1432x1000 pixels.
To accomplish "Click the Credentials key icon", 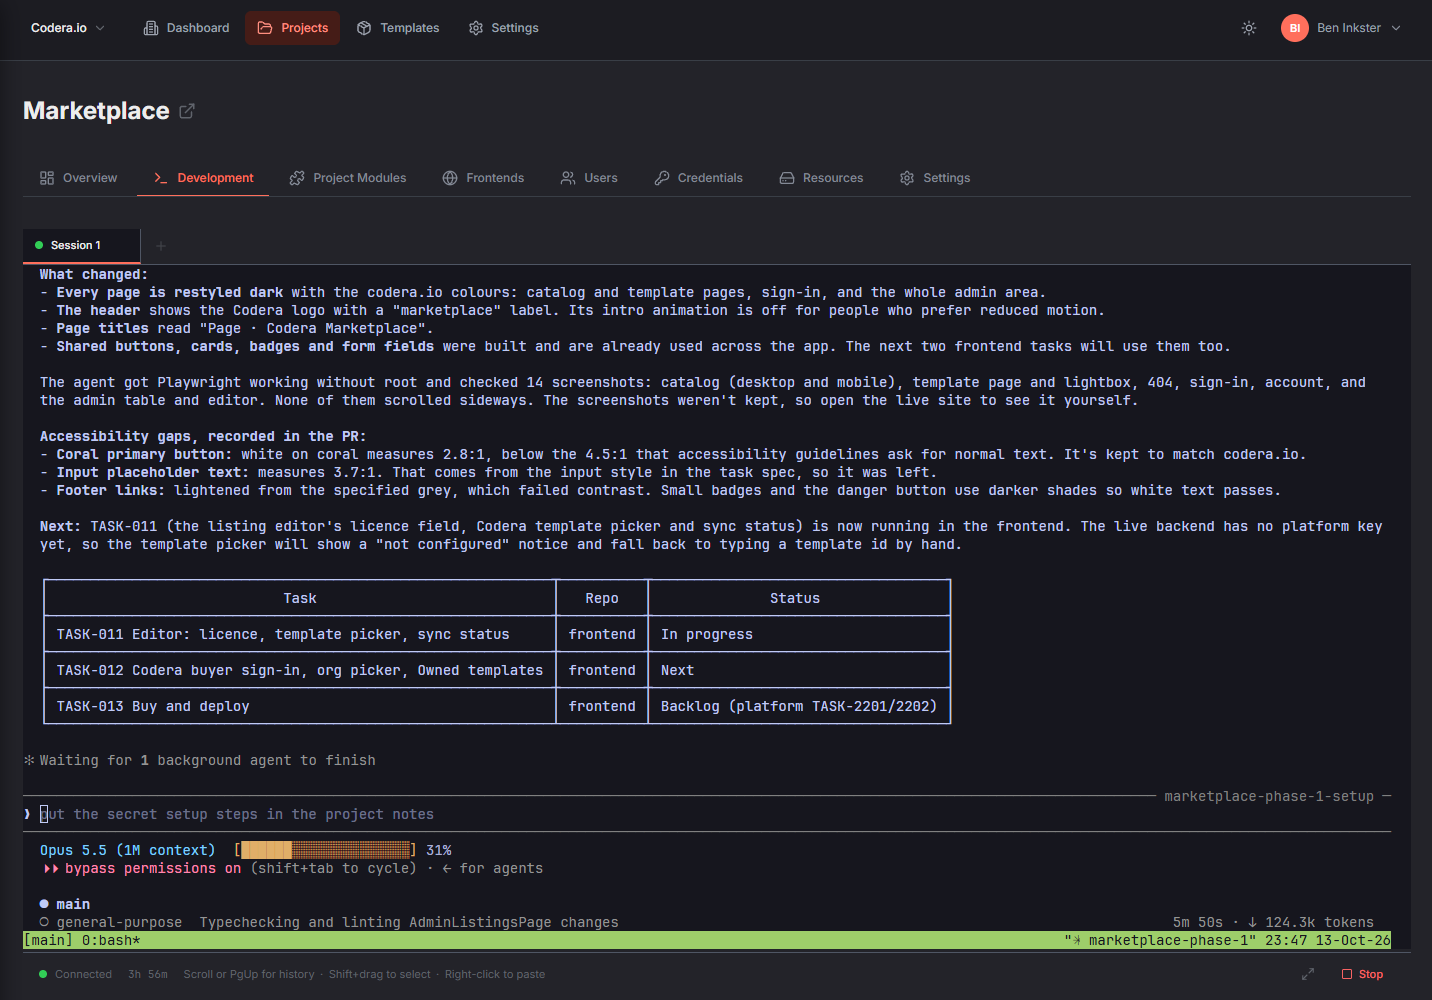I will pos(662,178).
